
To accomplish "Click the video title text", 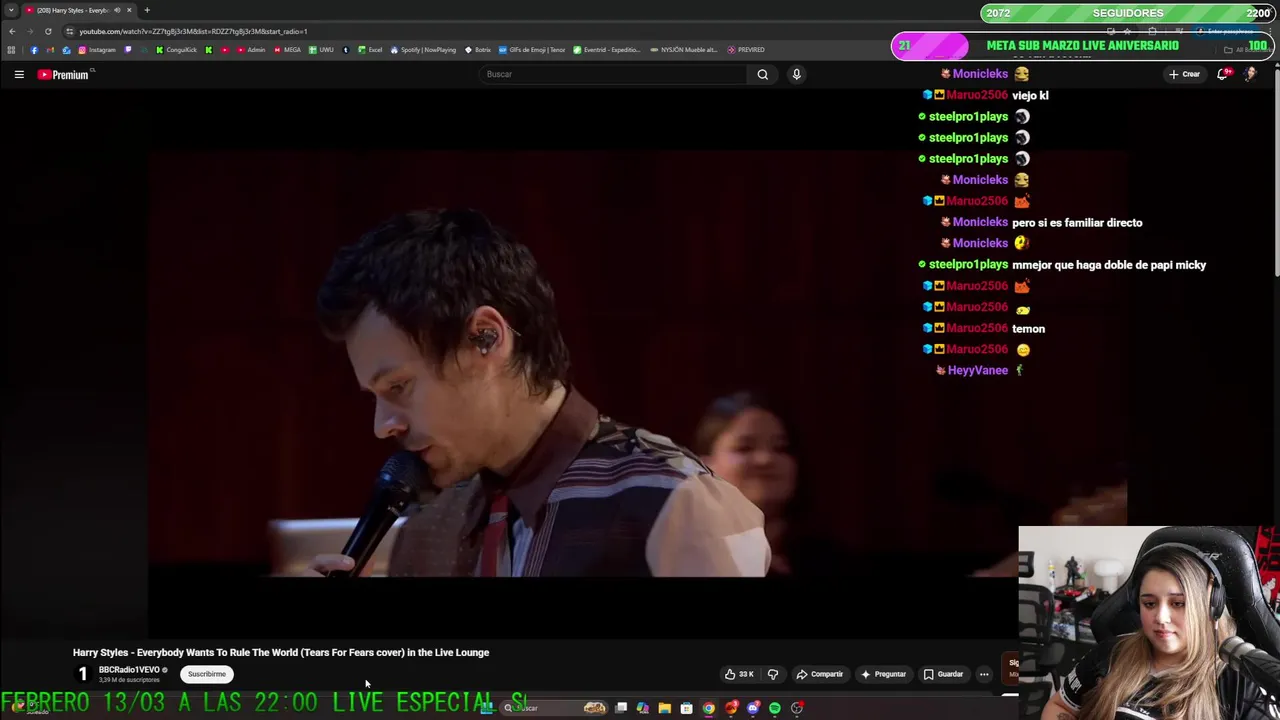I will [281, 652].
